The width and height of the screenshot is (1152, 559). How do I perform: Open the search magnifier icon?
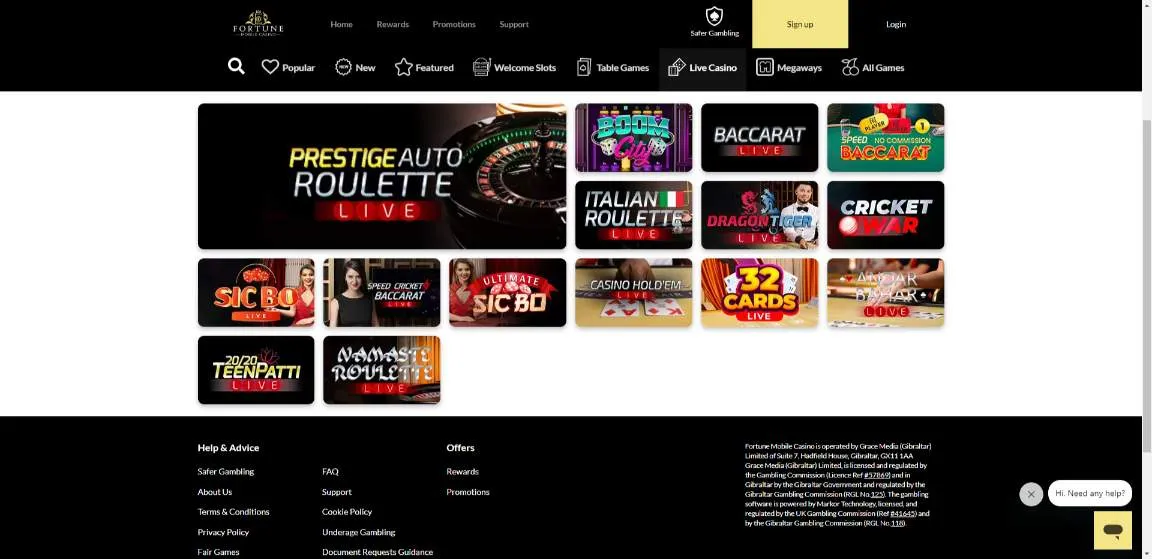coord(236,67)
